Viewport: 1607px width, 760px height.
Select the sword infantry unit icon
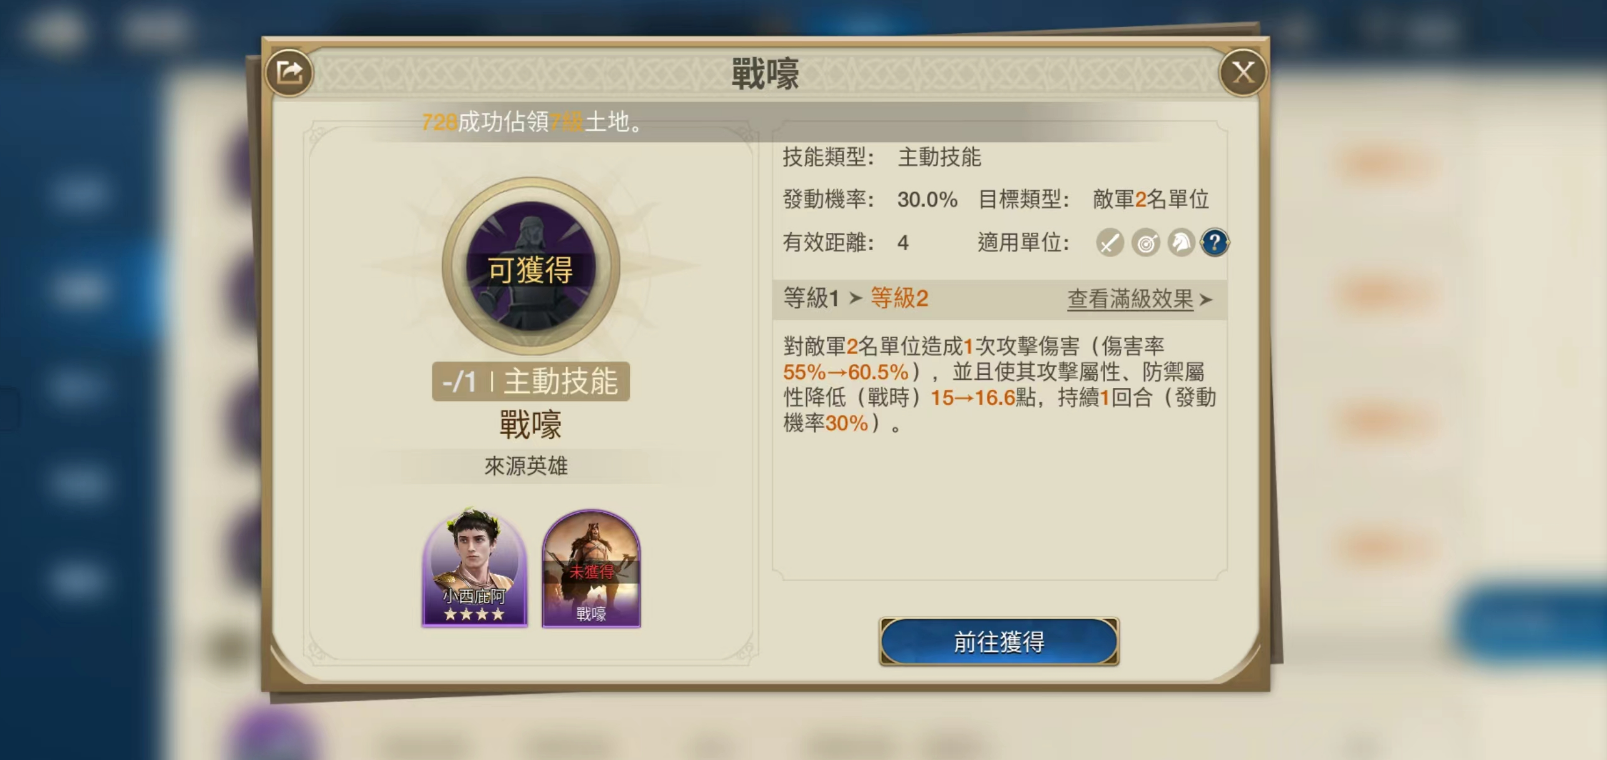[1110, 243]
